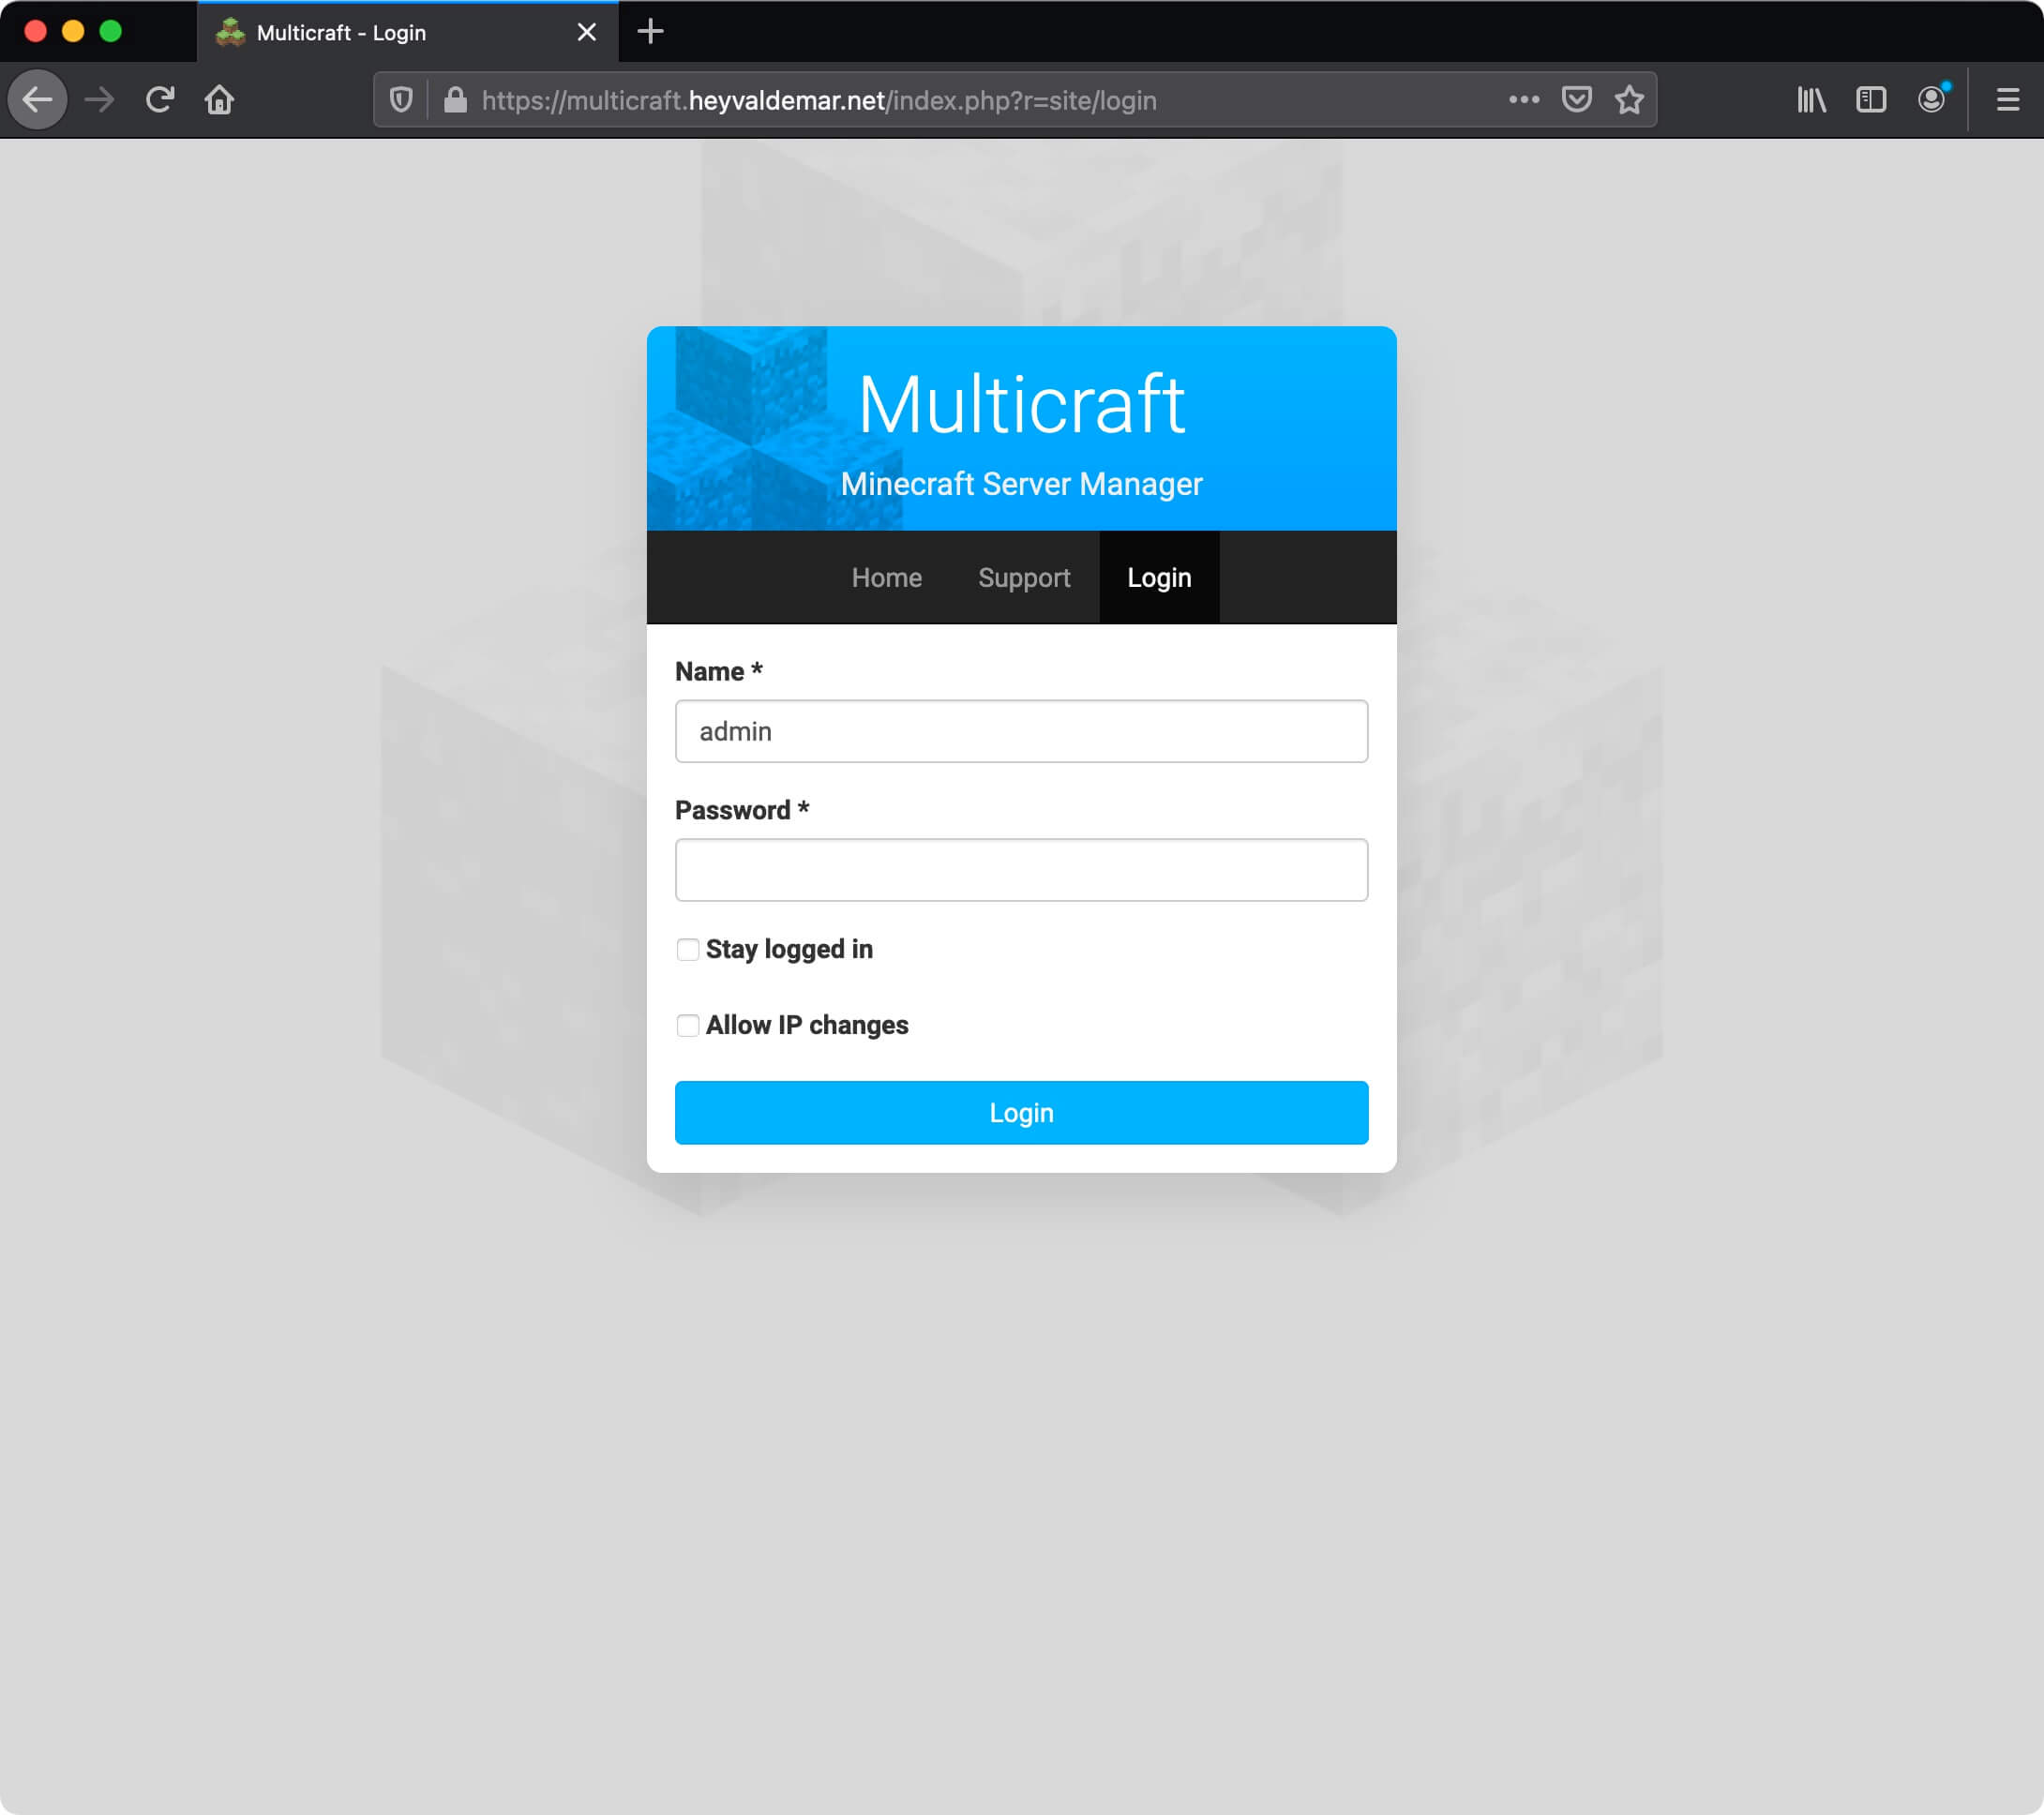Navigate to the Home tab
The width and height of the screenshot is (2044, 1815).
tap(886, 577)
